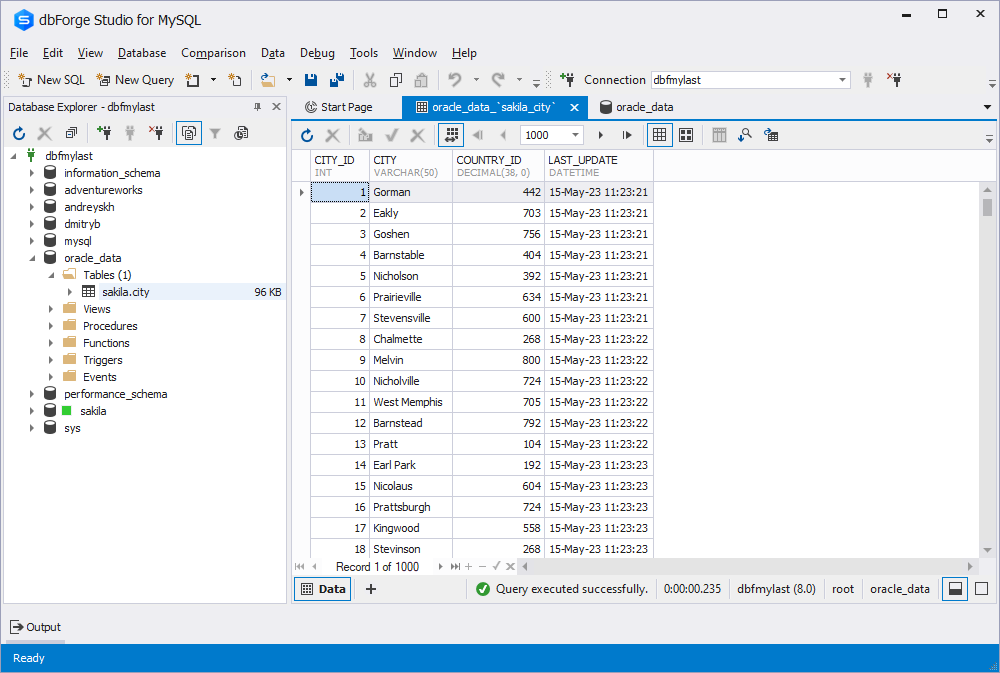
Task: Pin the Database Explorer panel
Action: [258, 107]
